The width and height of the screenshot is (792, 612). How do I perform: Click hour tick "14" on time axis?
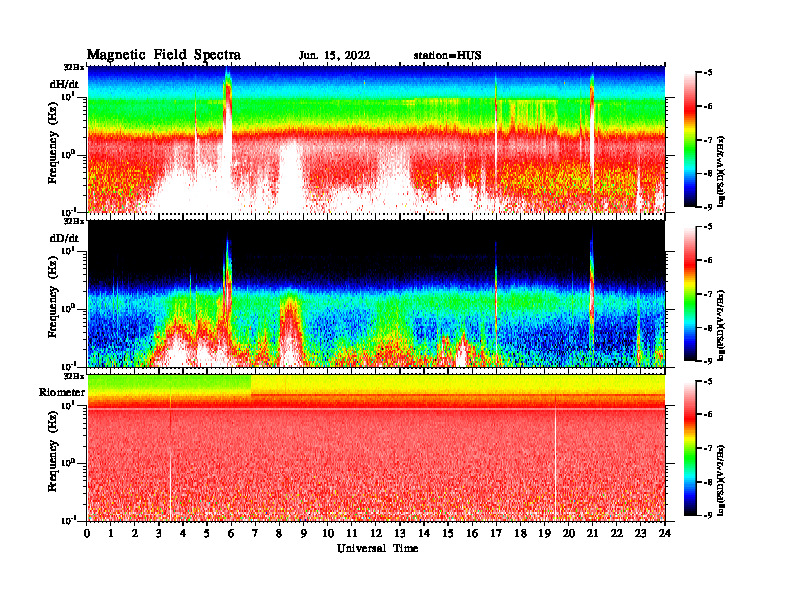click(x=424, y=534)
